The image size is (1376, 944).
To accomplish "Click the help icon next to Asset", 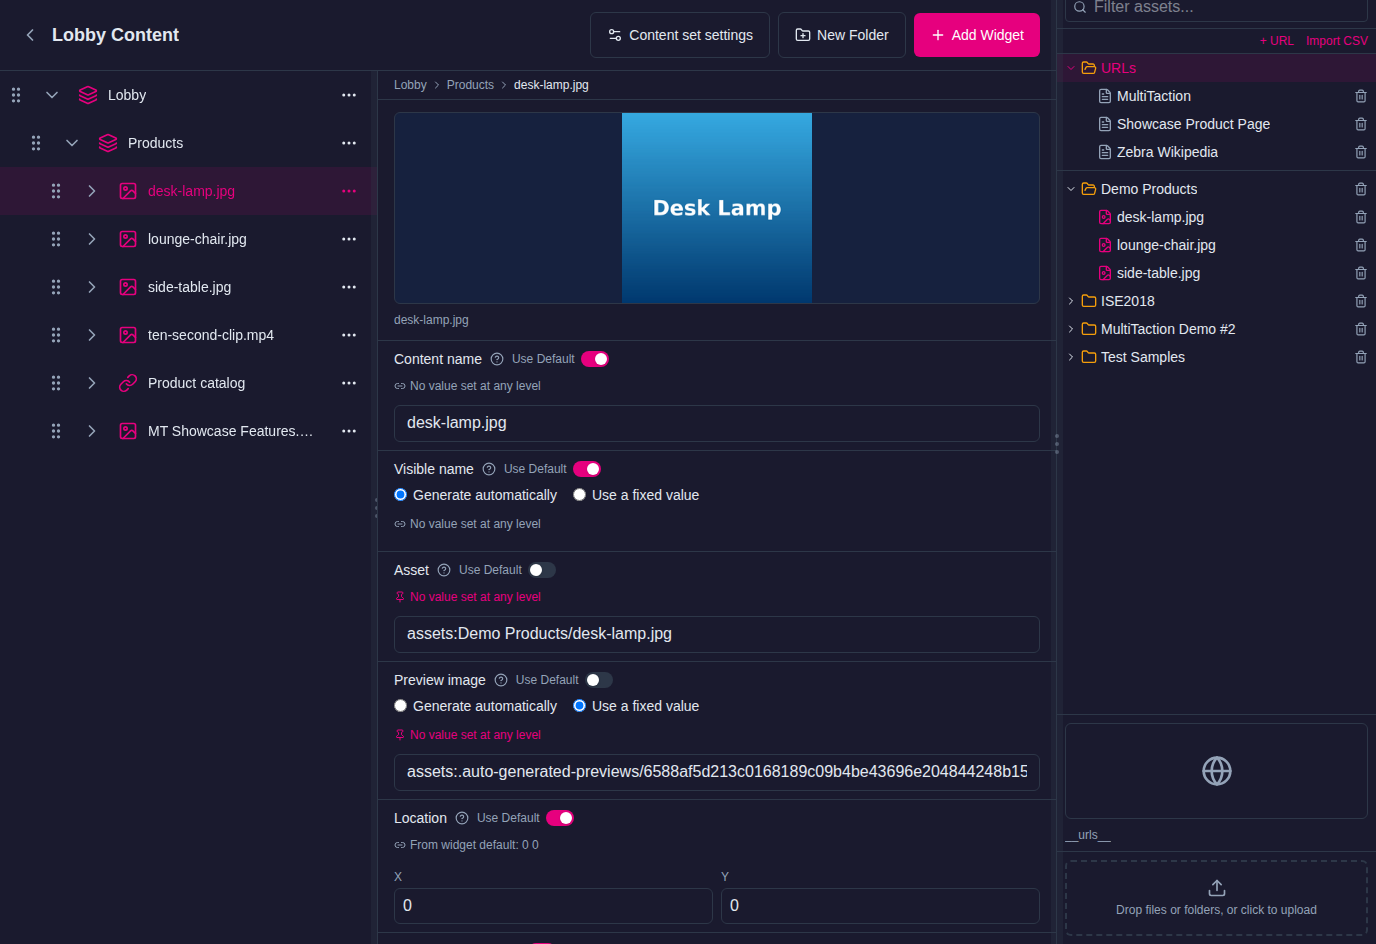I will click(444, 570).
